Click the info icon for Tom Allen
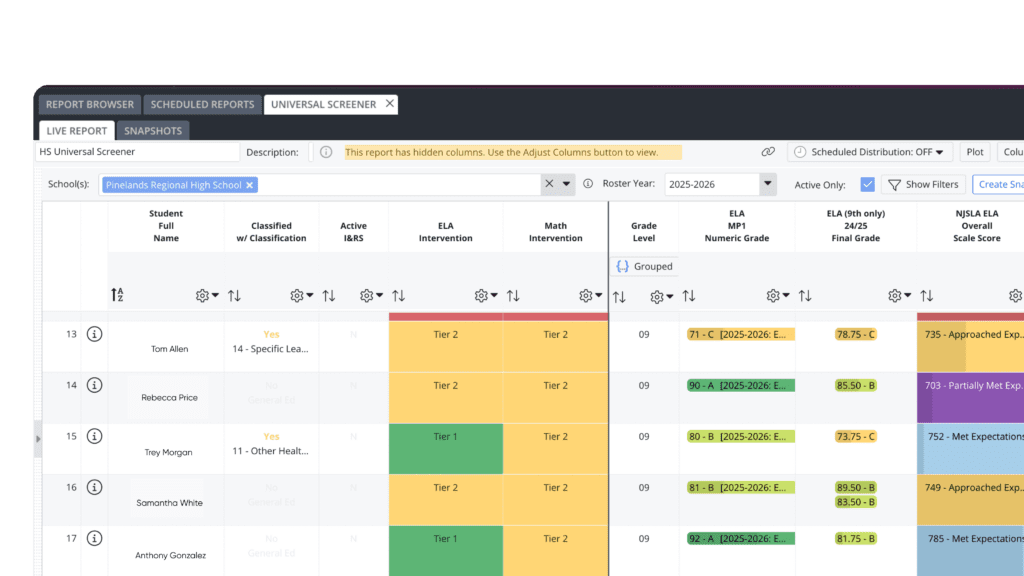This screenshot has width=1024, height=576. (x=94, y=334)
